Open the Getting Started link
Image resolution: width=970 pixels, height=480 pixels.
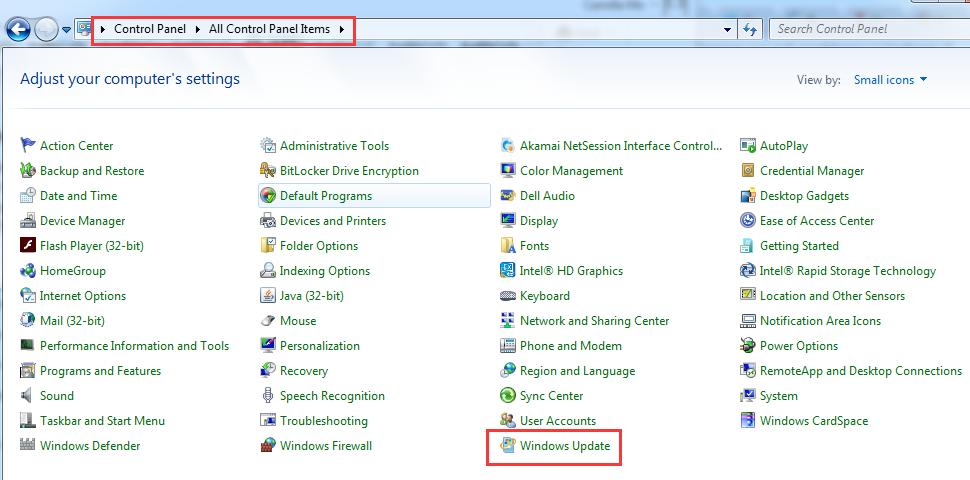[x=799, y=246]
